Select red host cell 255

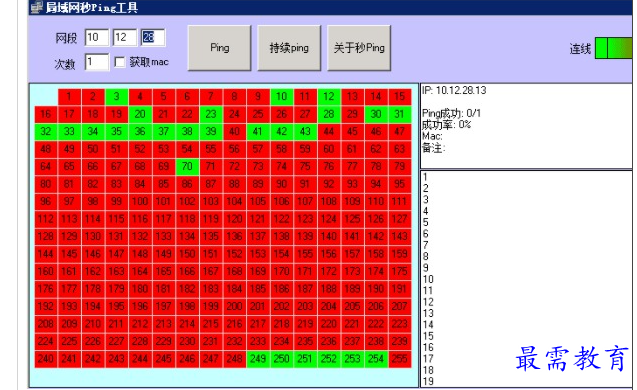[399, 359]
